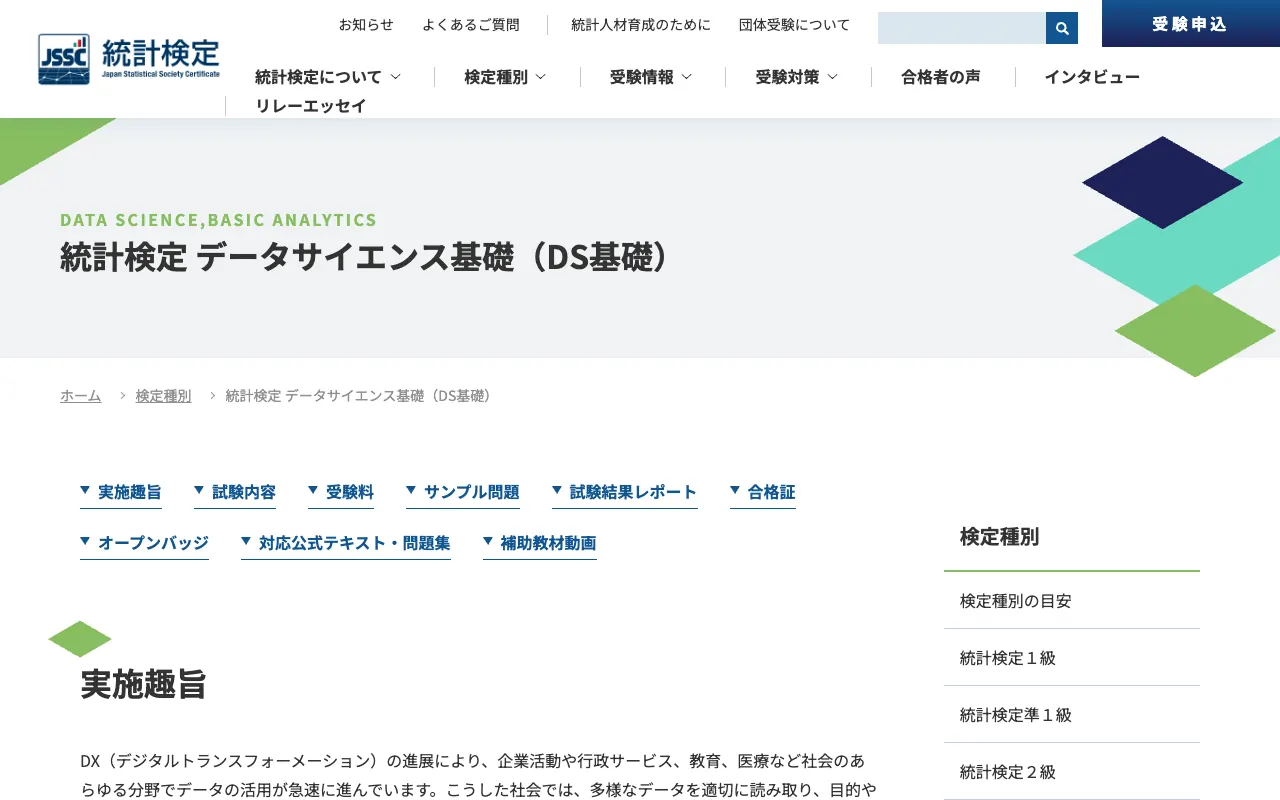Click the 検定種別 sidebar heading
The image size is (1280, 800).
(x=1000, y=537)
